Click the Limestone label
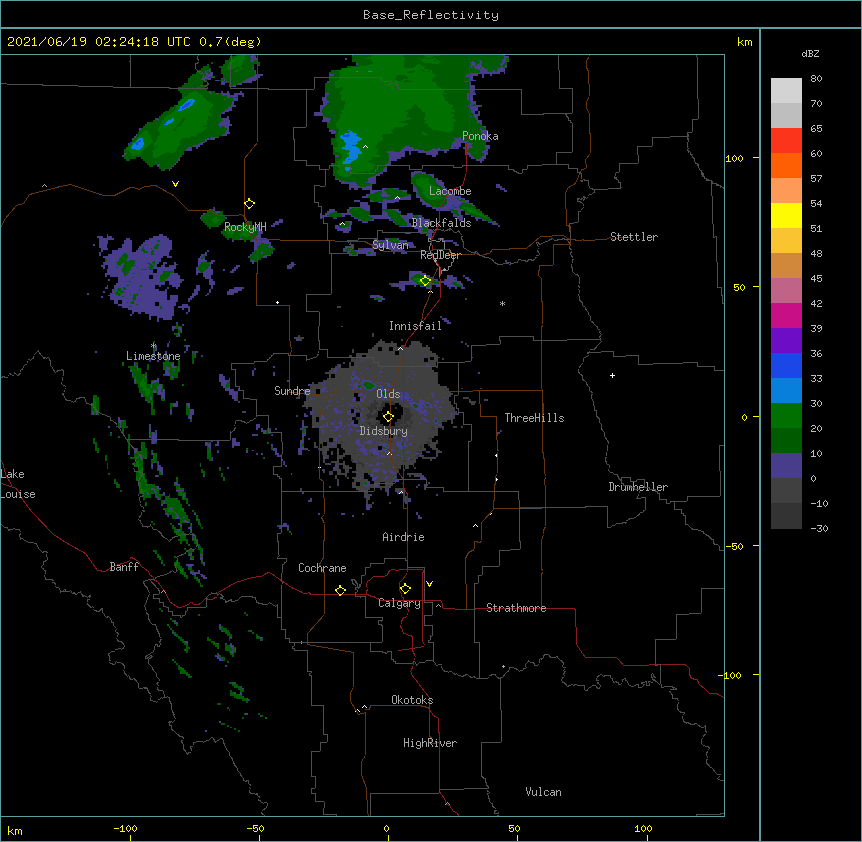Viewport: 862px width, 842px height. pos(153,356)
